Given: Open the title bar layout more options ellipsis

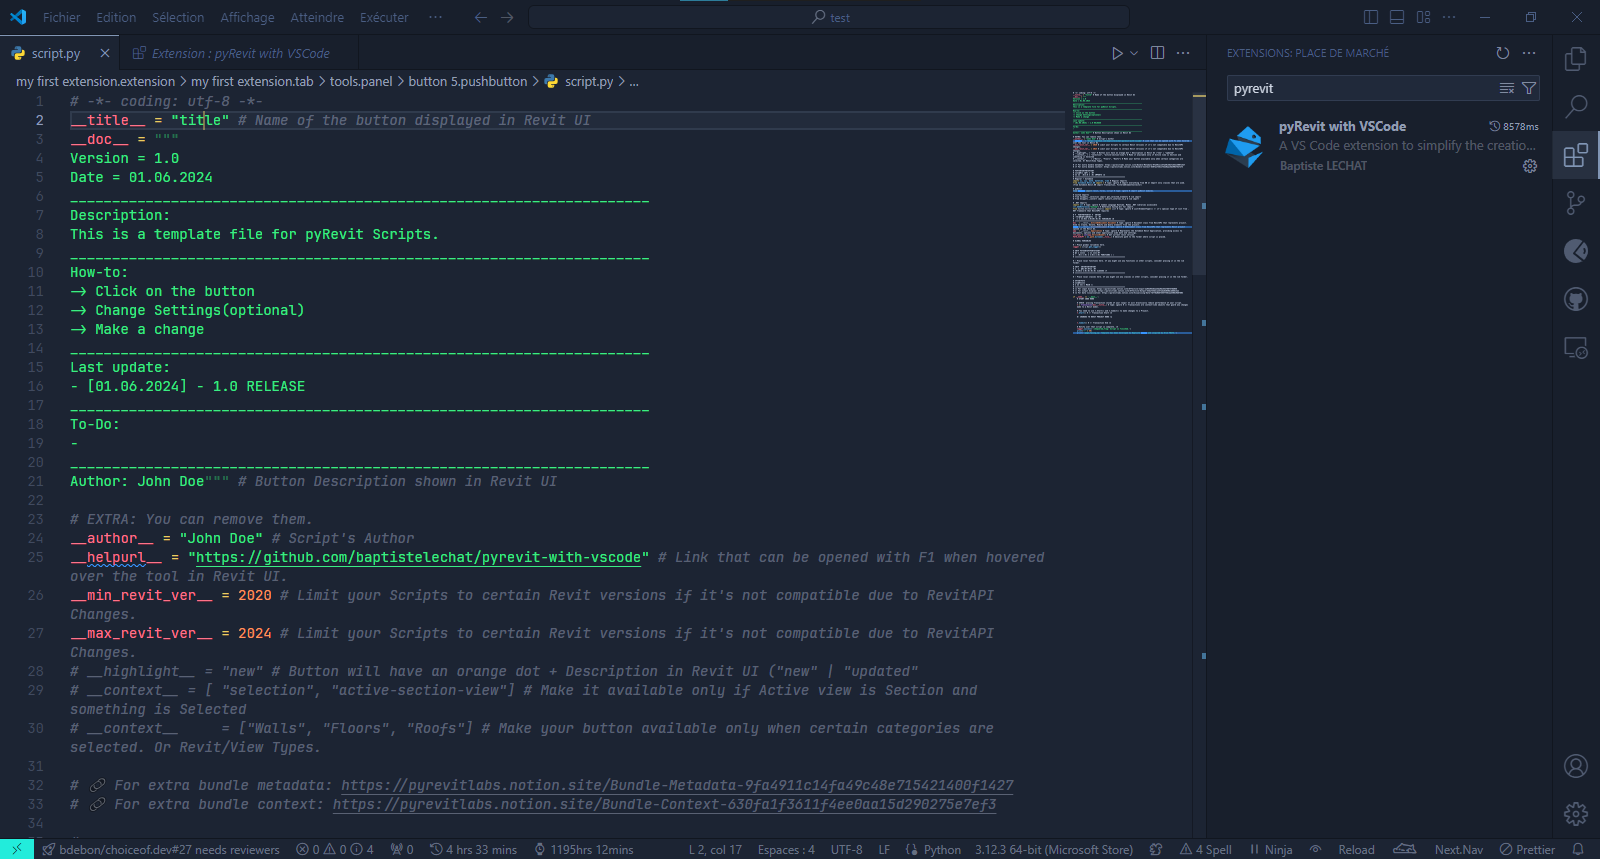Looking at the screenshot, I should click(1449, 17).
